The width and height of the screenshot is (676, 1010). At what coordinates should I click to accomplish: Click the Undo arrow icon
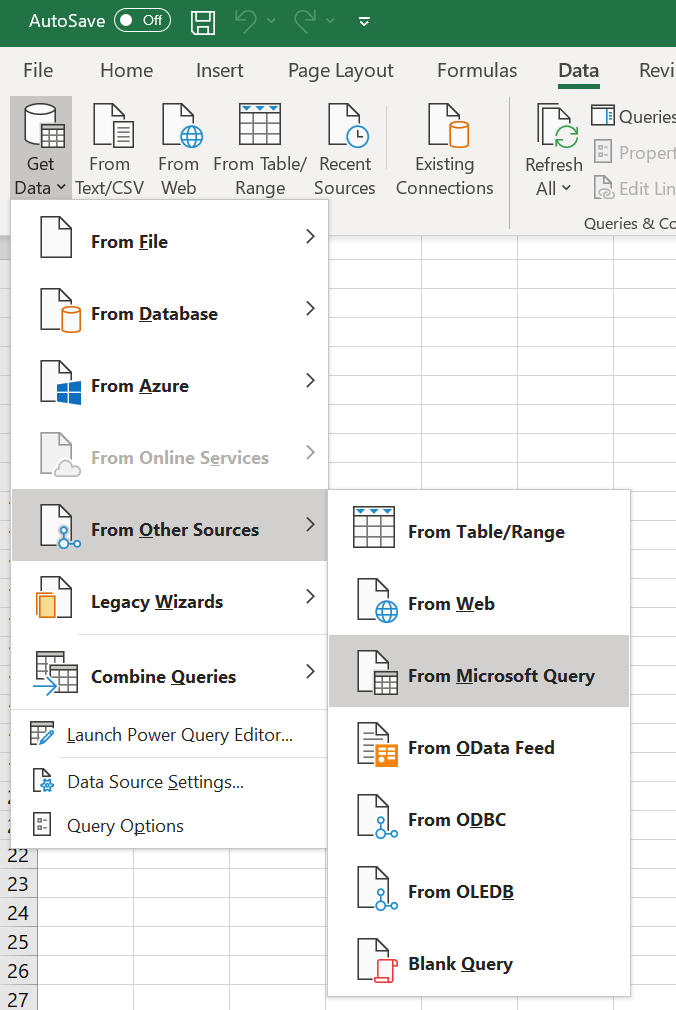(246, 21)
